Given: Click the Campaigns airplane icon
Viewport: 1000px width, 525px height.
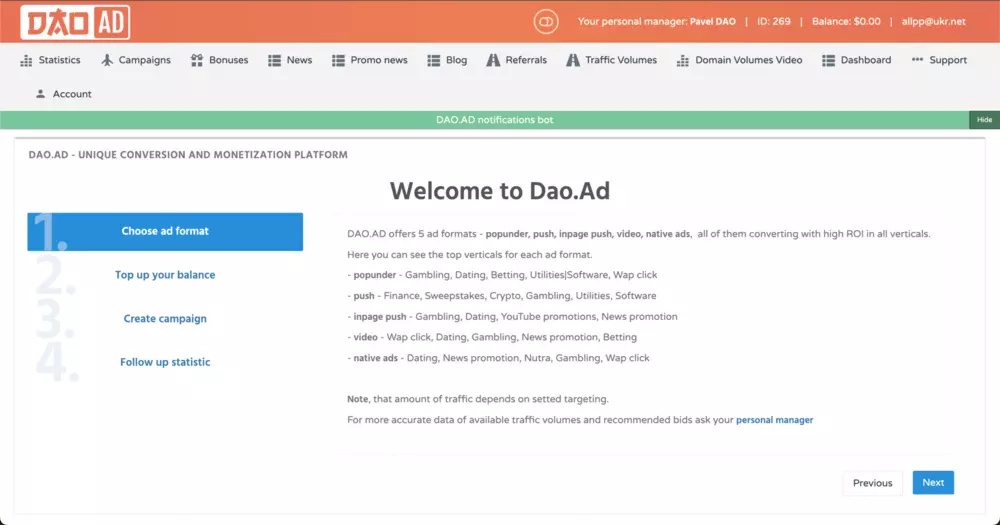Looking at the screenshot, I should (x=107, y=60).
